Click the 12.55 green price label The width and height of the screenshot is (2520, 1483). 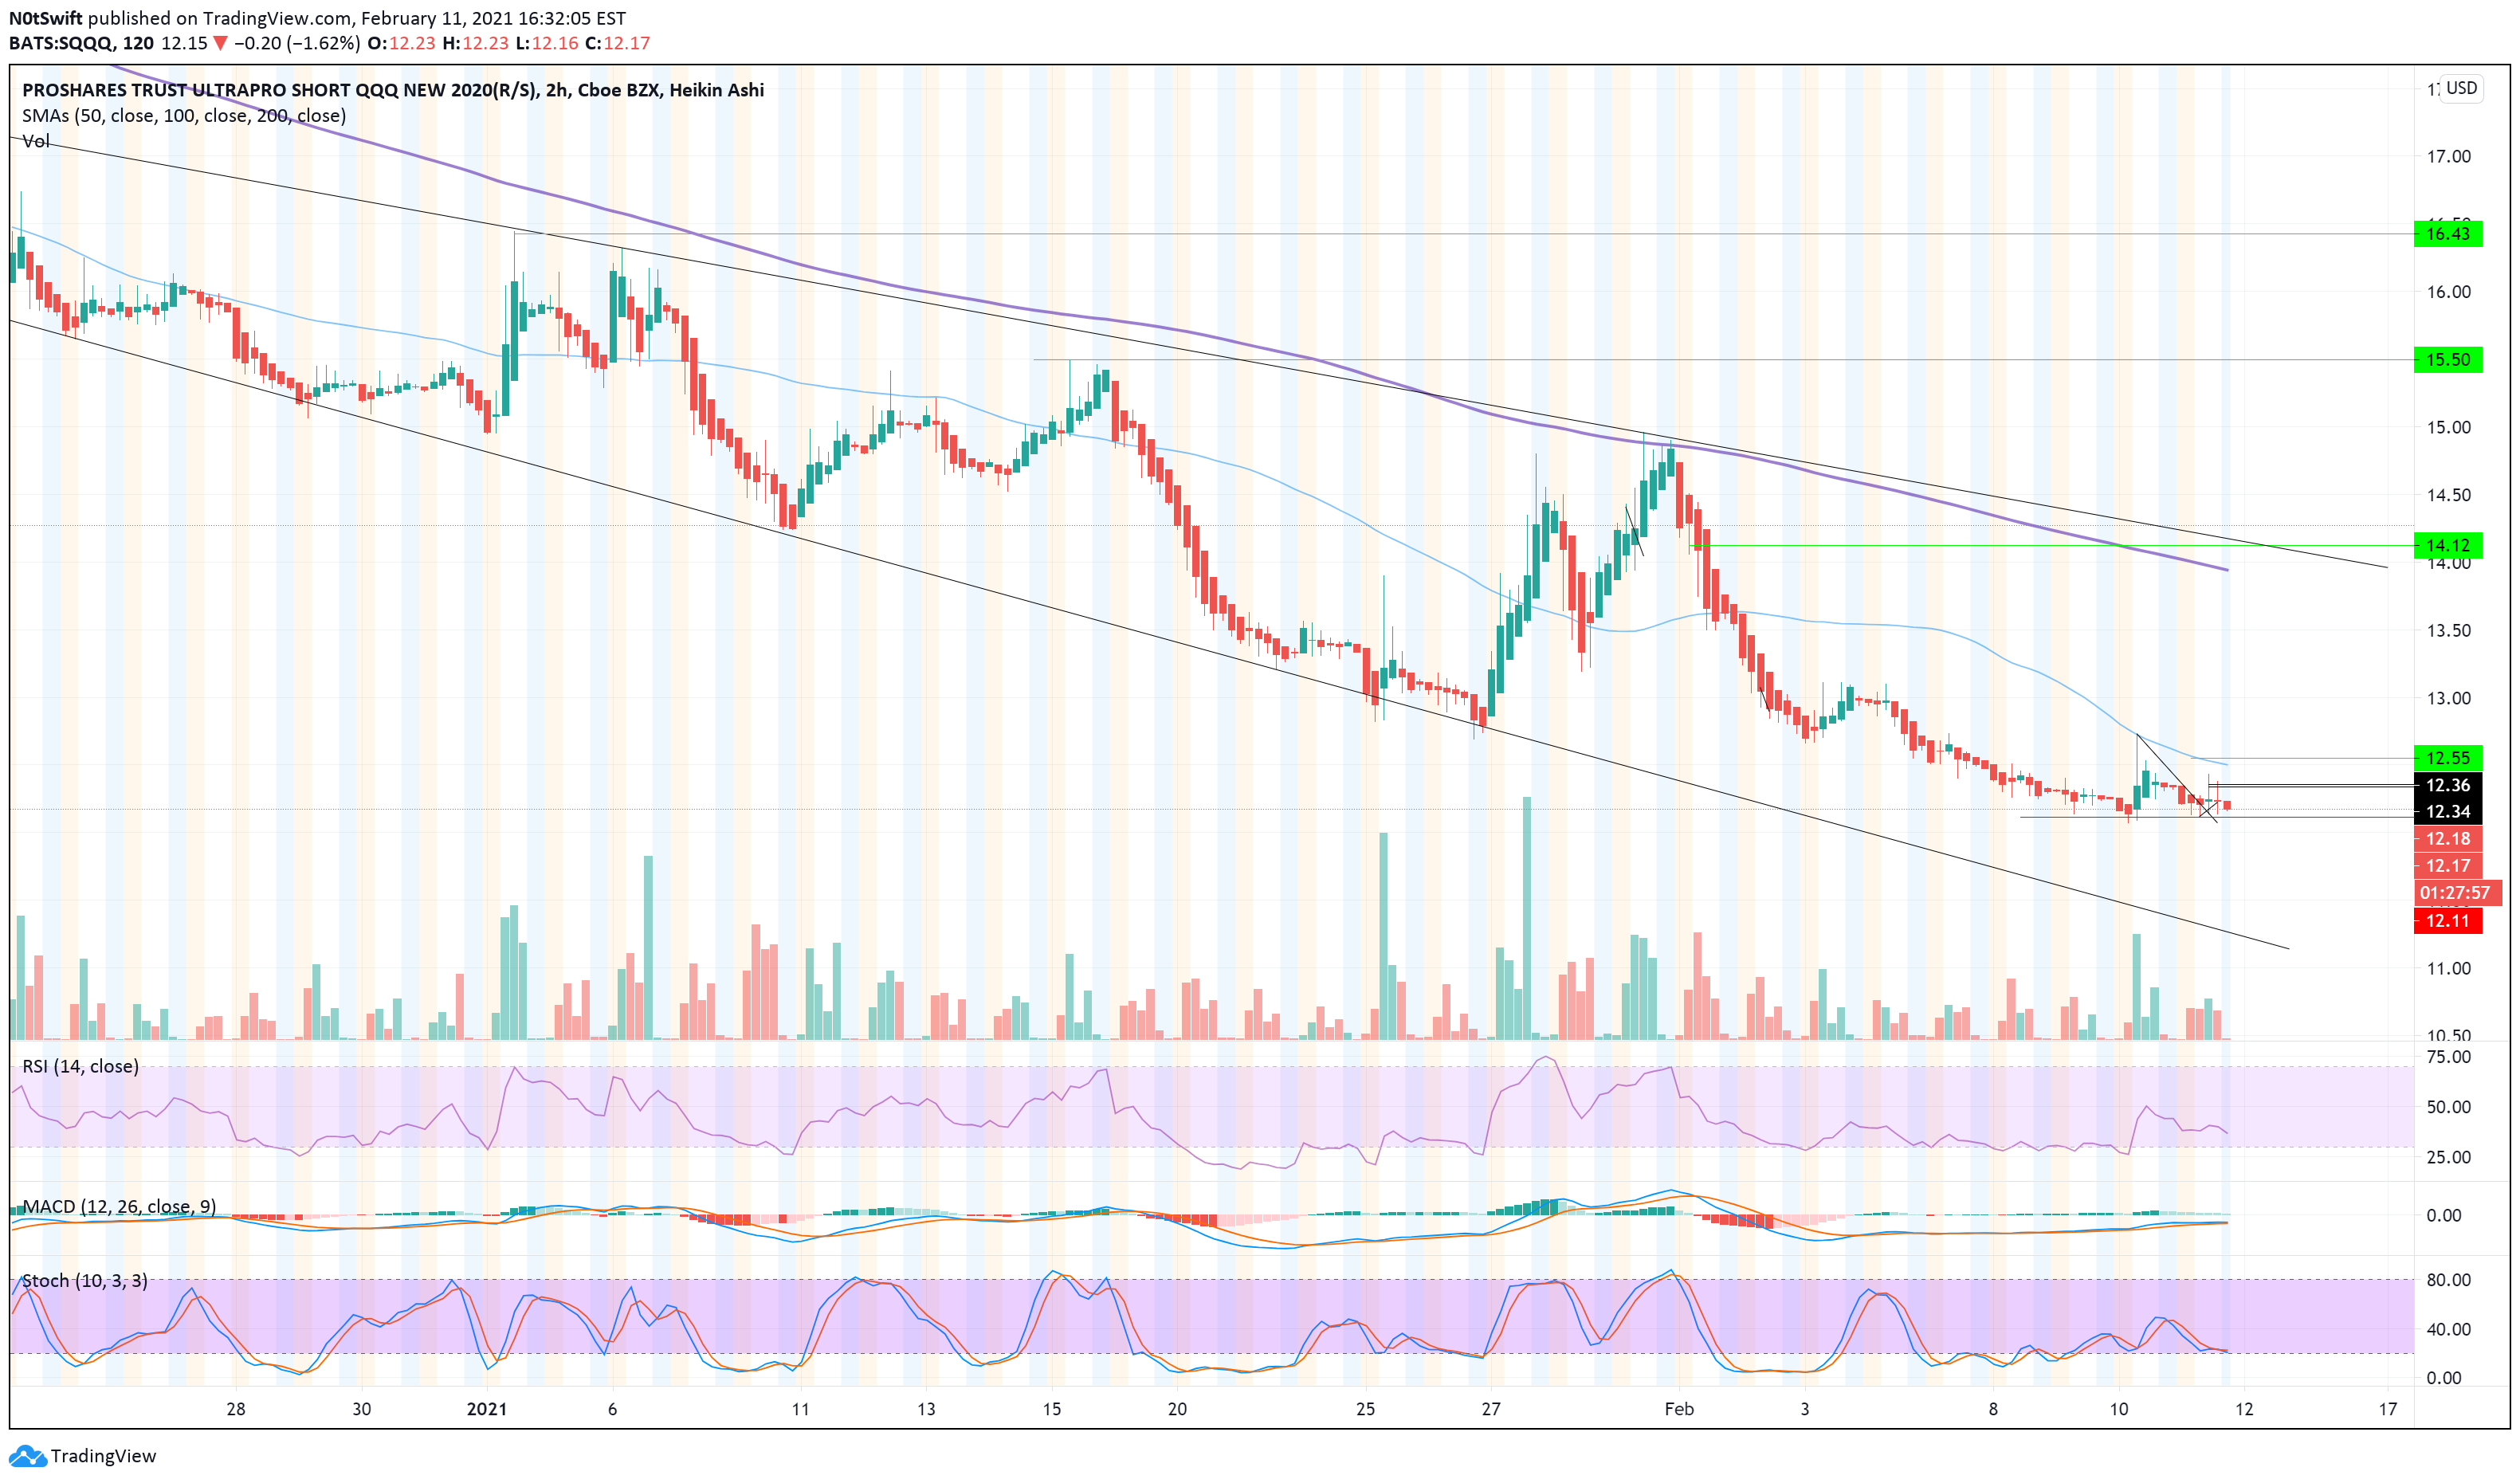coord(2447,758)
